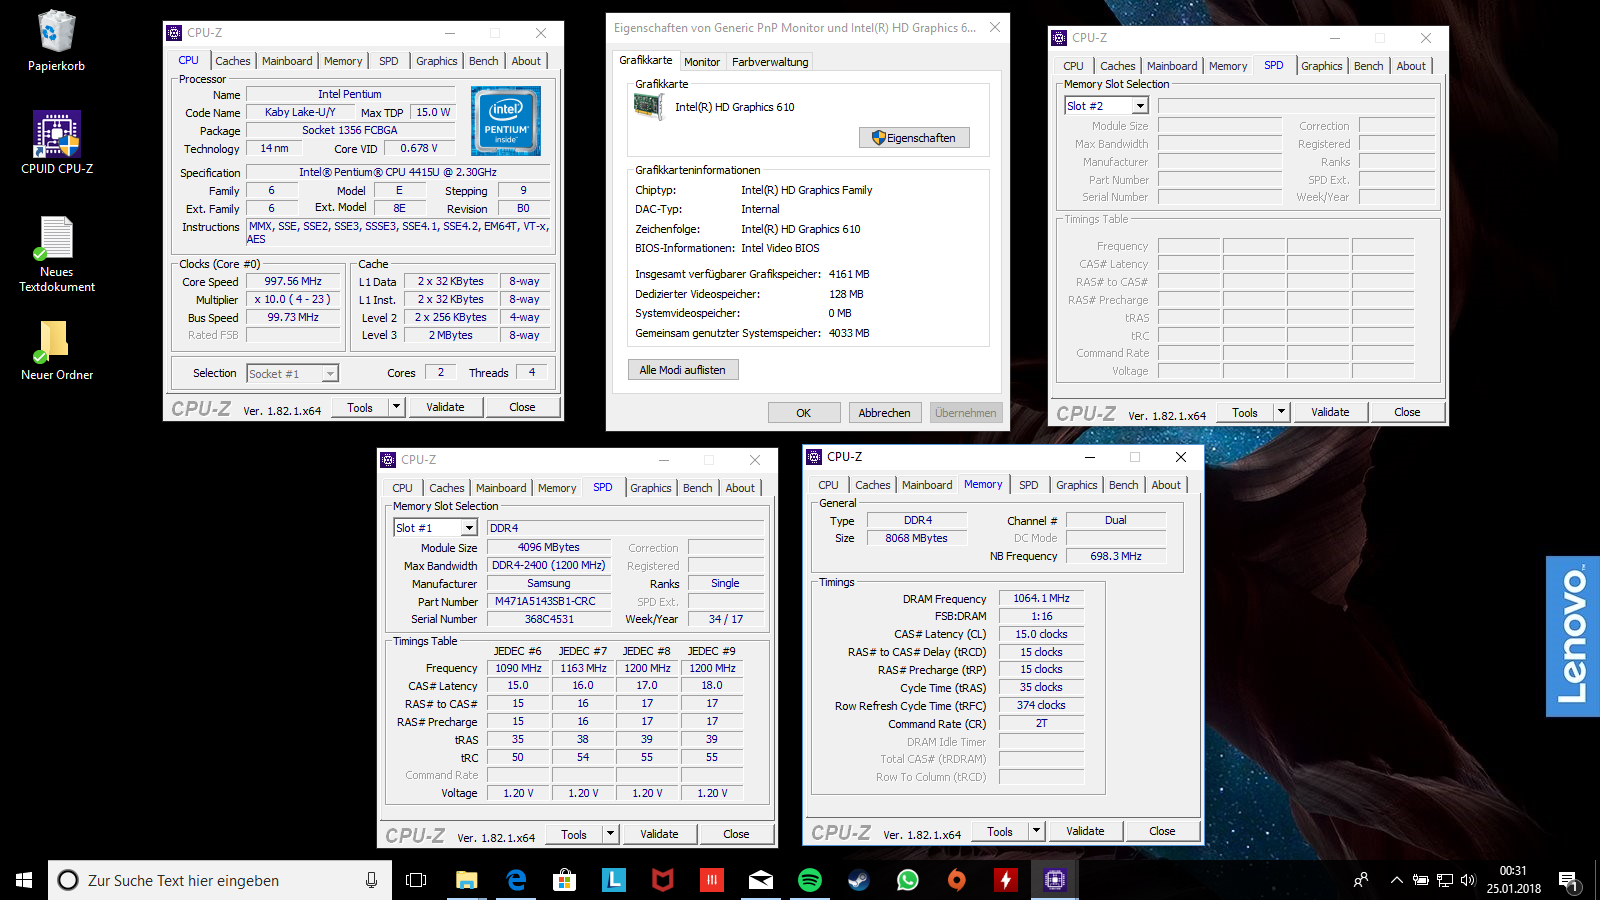Image resolution: width=1600 pixels, height=900 pixels.
Task: Switch to Bench tab in Memory timings CPU-Z window
Action: [x=1124, y=485]
